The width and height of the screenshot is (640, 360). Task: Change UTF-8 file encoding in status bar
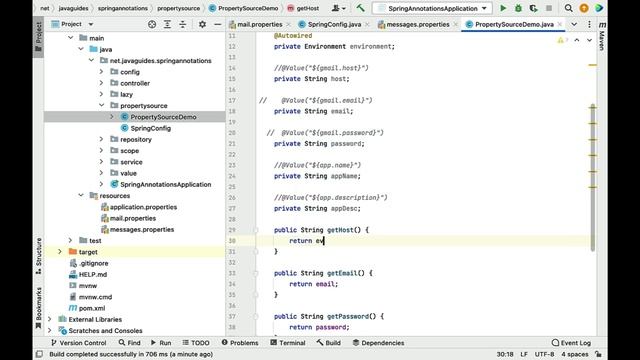544,354
